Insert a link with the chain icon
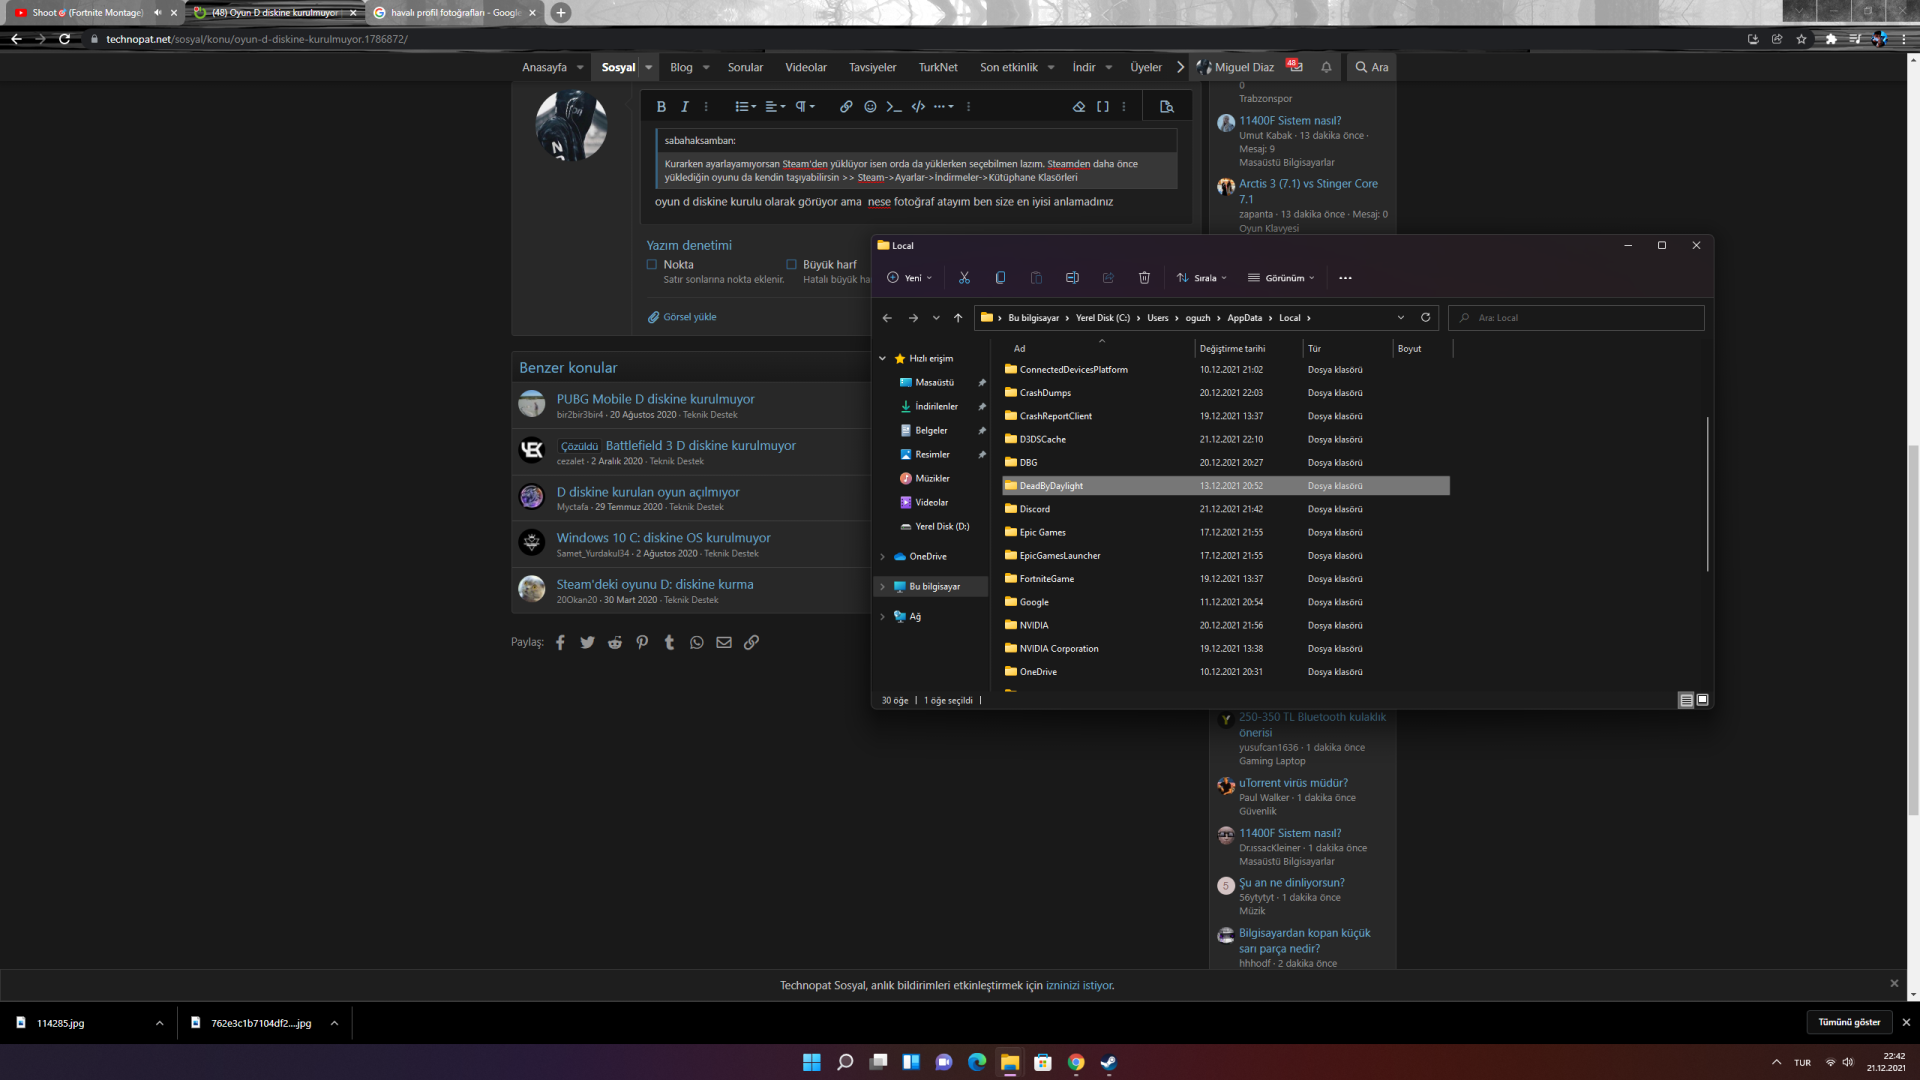The image size is (1920, 1080). tap(846, 106)
